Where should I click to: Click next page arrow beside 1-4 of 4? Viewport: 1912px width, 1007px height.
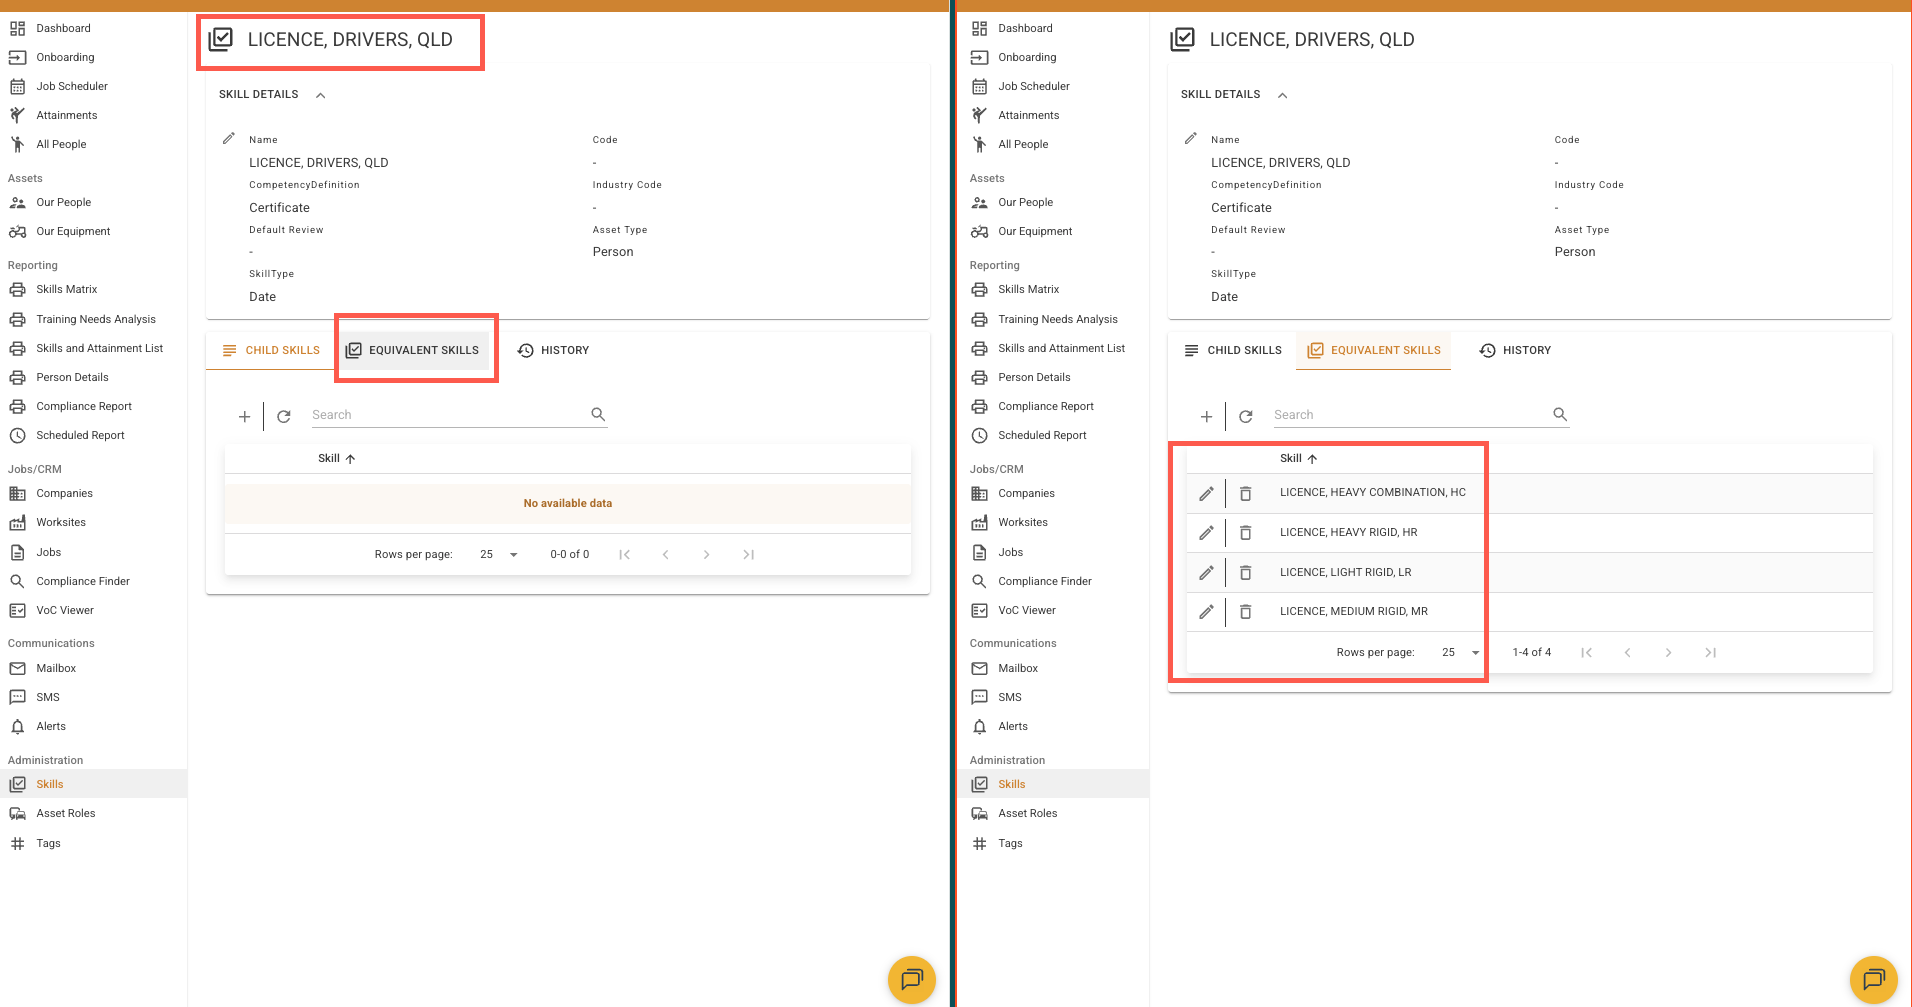coord(1668,652)
